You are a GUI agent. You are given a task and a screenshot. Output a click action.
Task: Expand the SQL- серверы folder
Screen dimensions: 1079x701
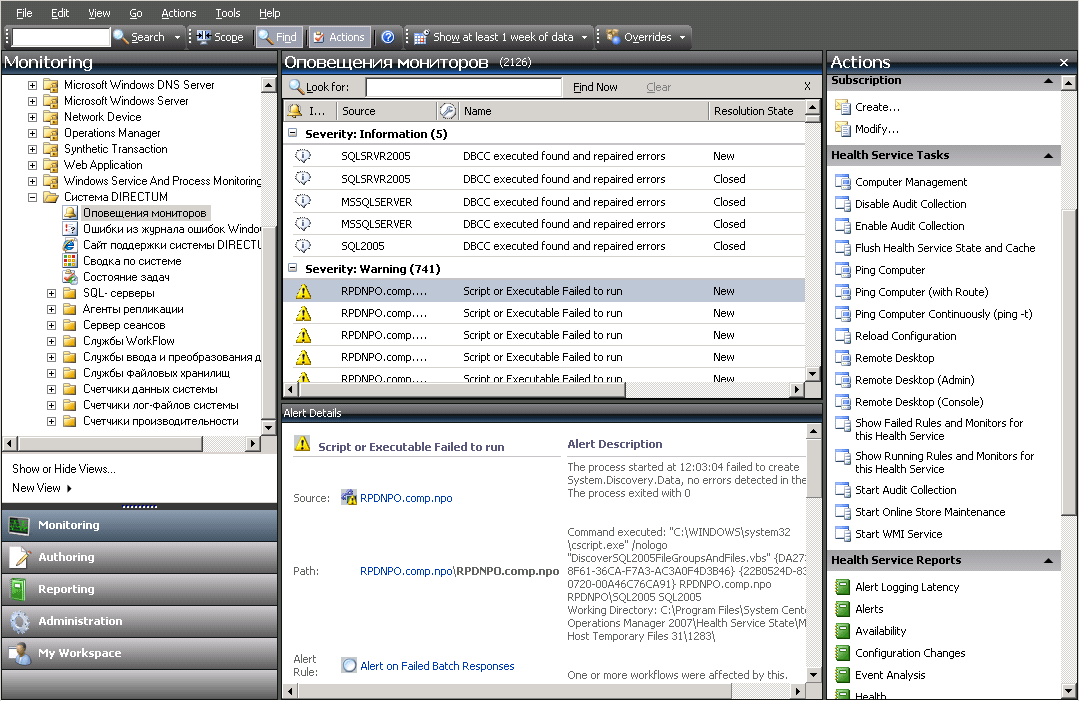click(52, 293)
